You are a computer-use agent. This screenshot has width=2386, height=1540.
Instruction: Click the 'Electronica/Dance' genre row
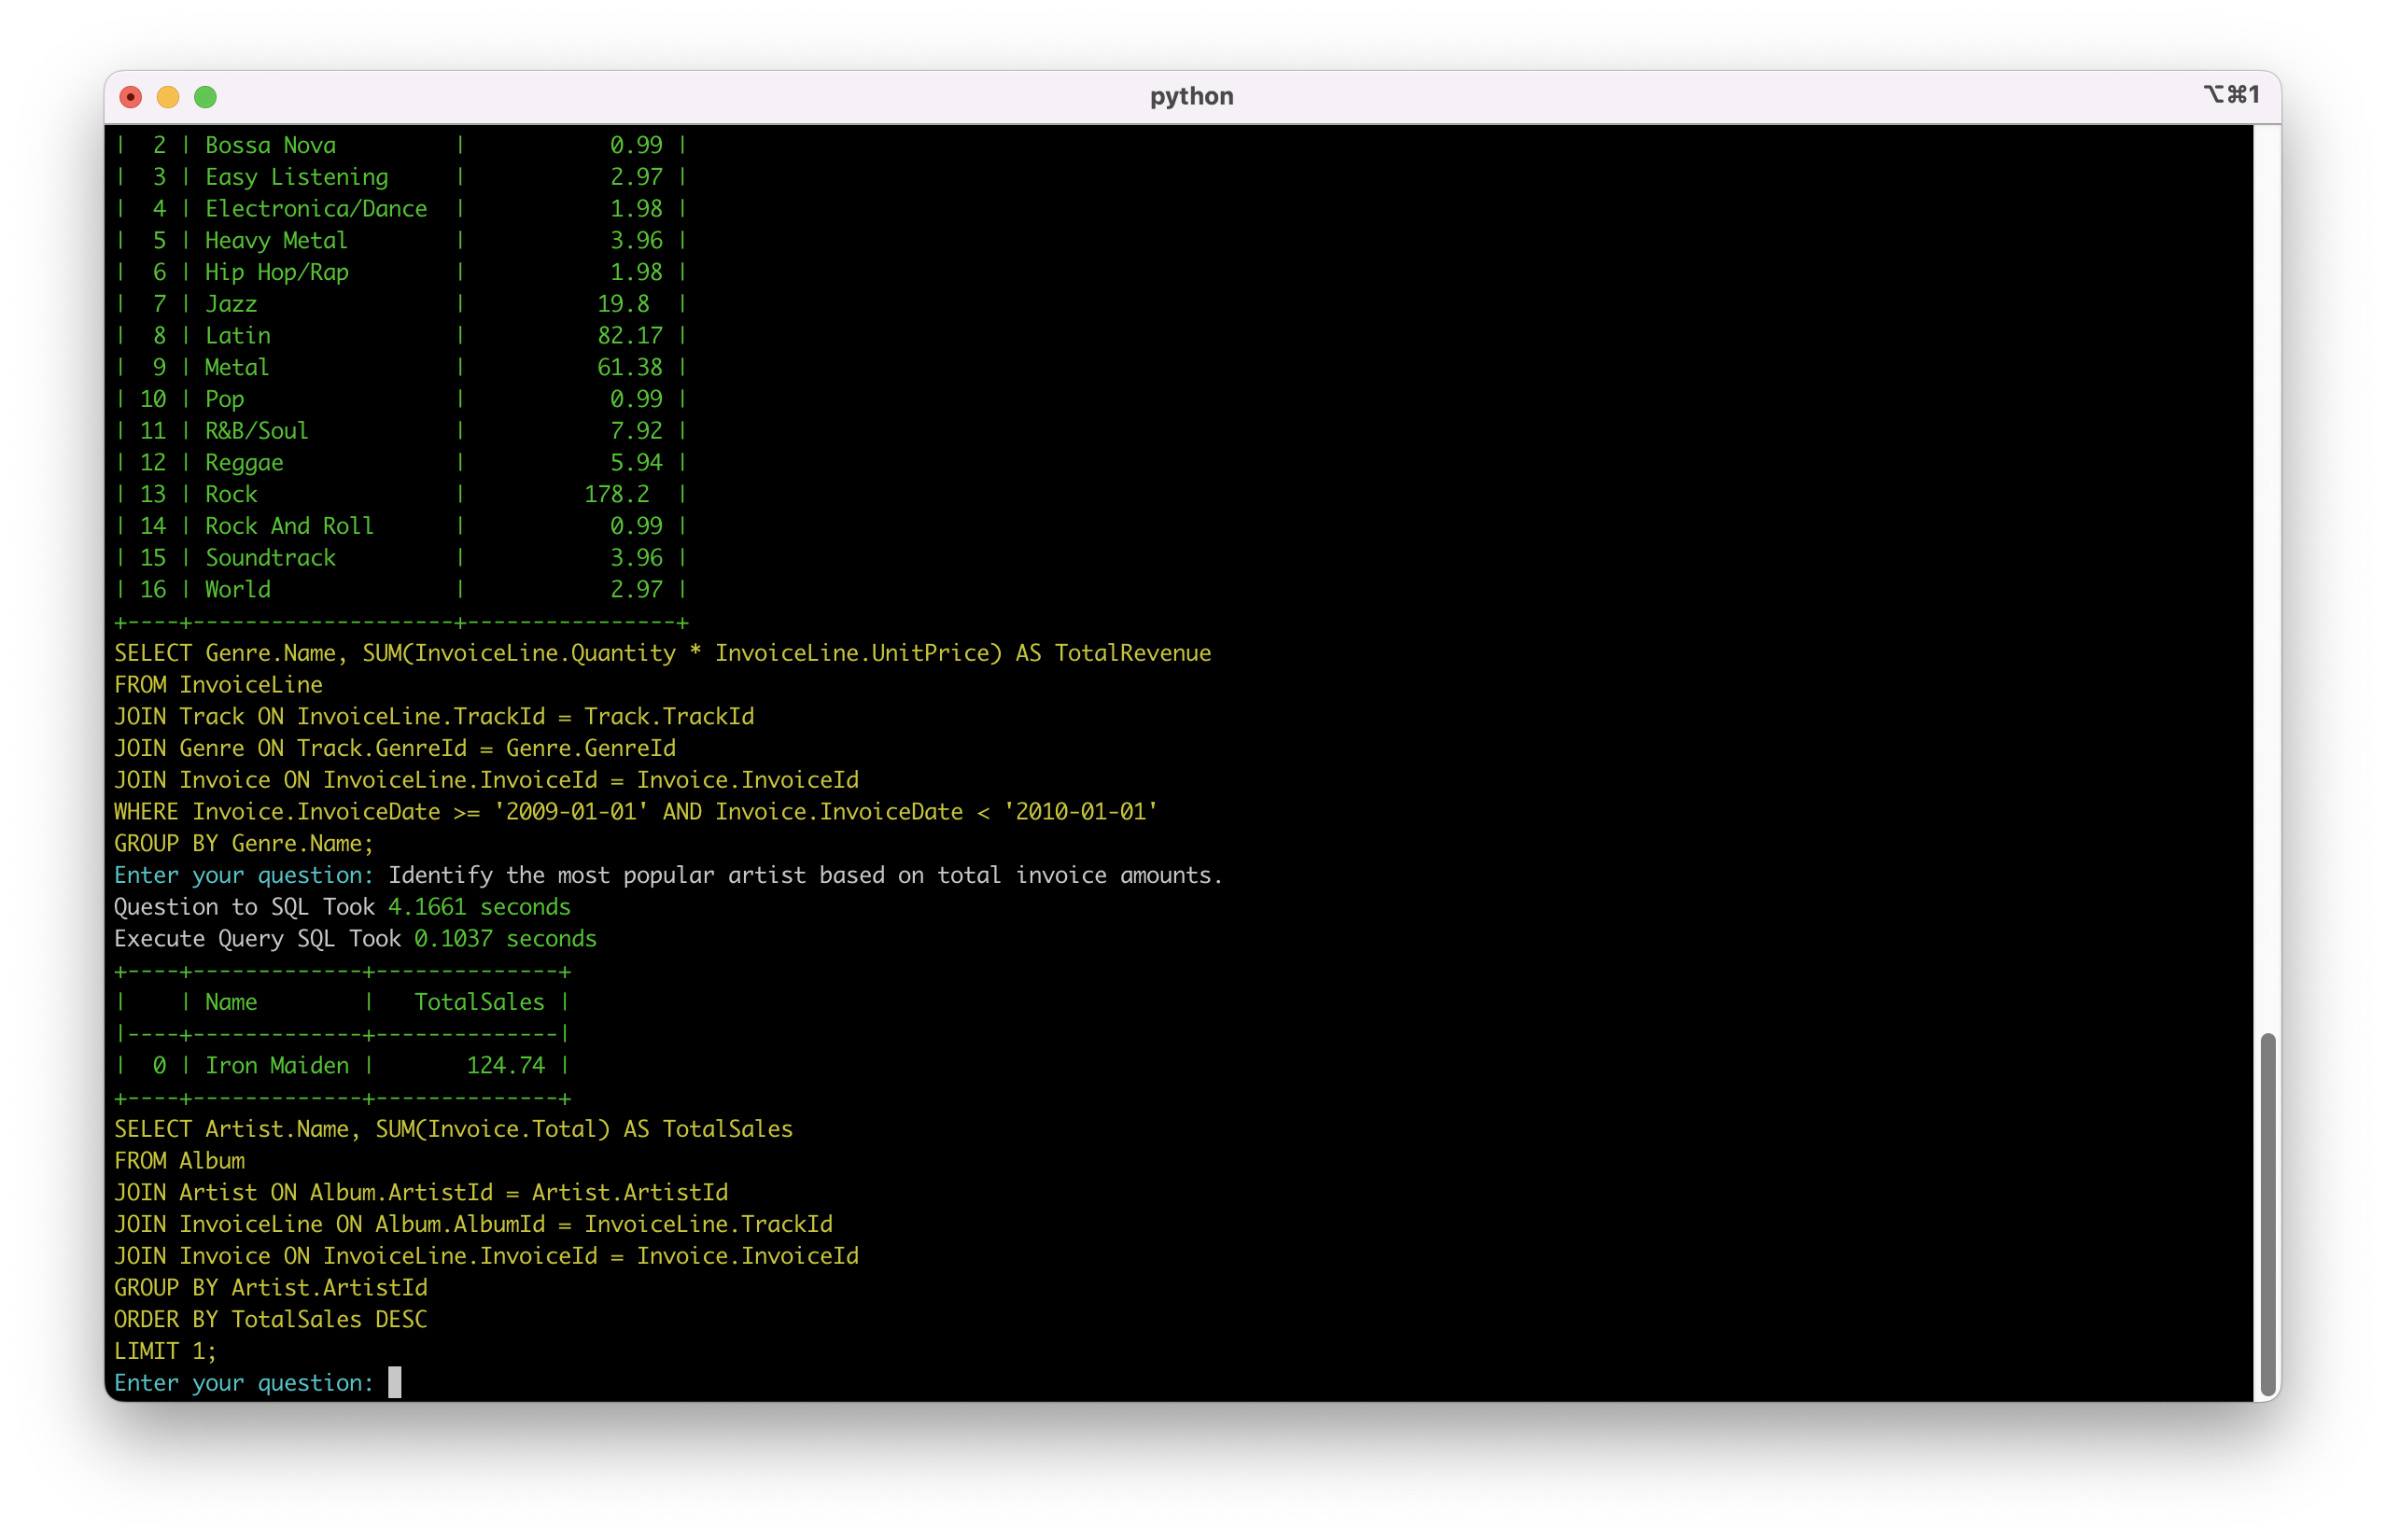click(401, 208)
